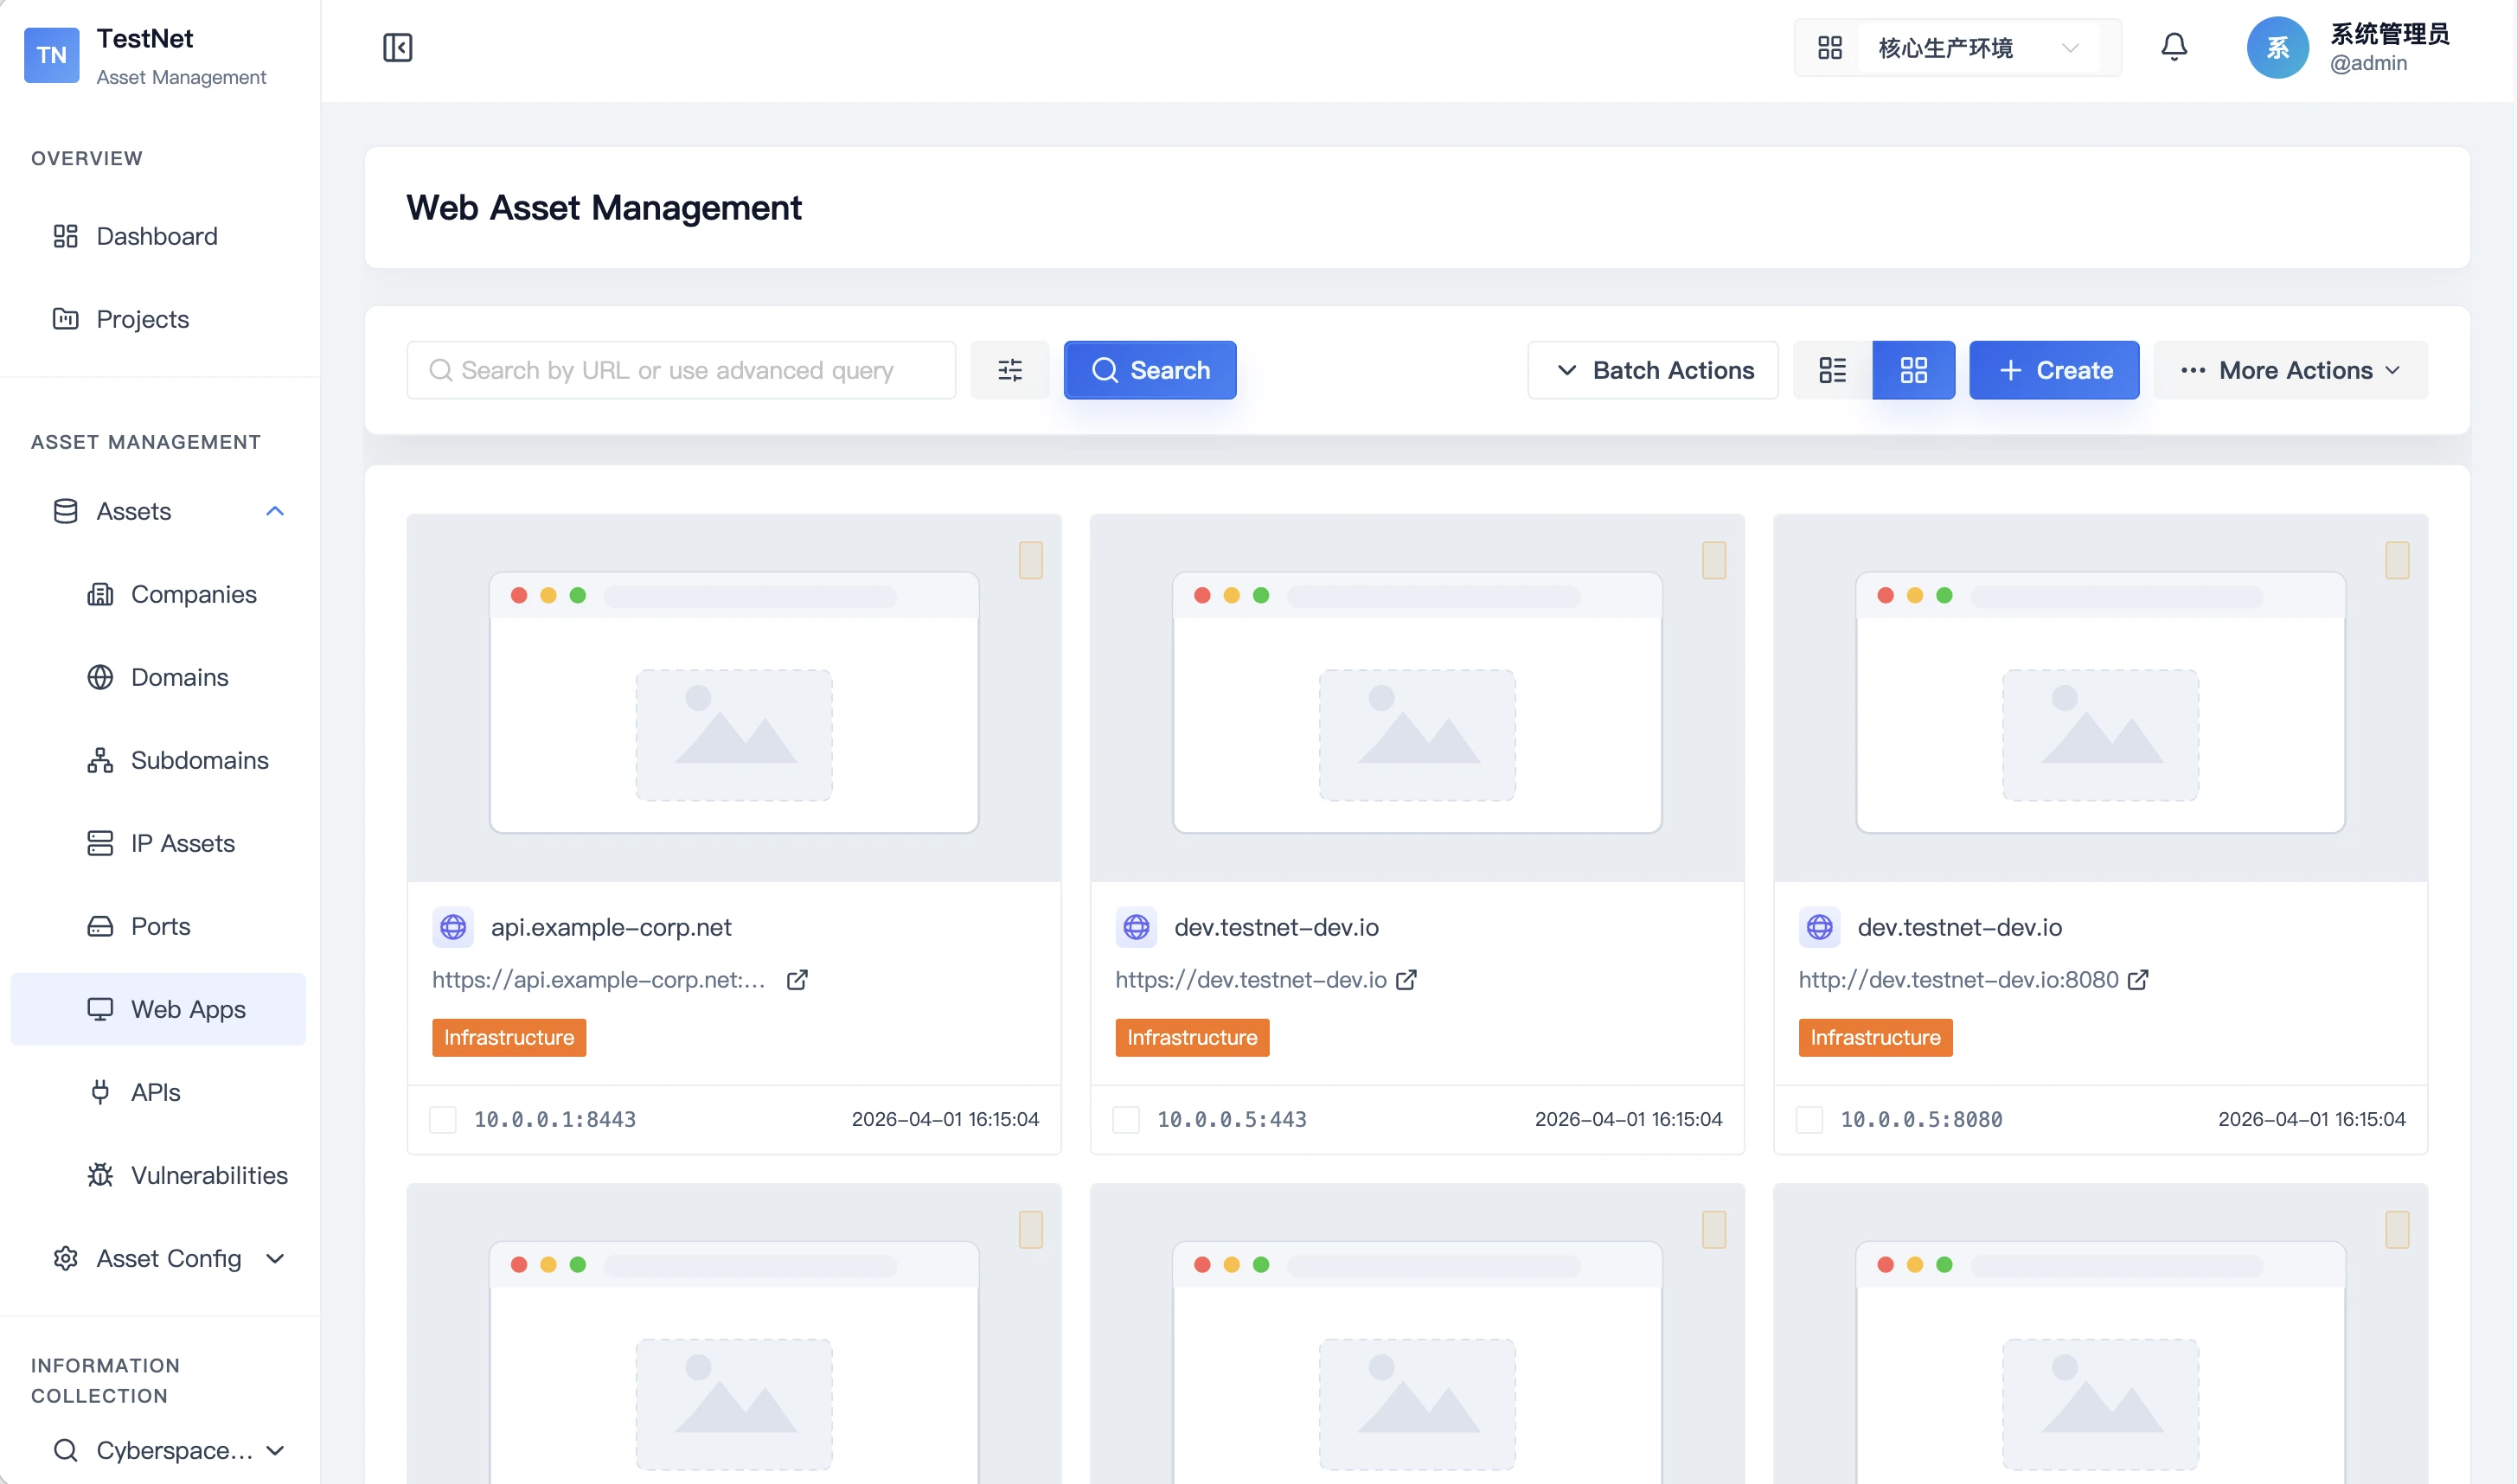The width and height of the screenshot is (2517, 1484).
Task: Select Web Apps in the sidebar
Action: [x=158, y=1009]
